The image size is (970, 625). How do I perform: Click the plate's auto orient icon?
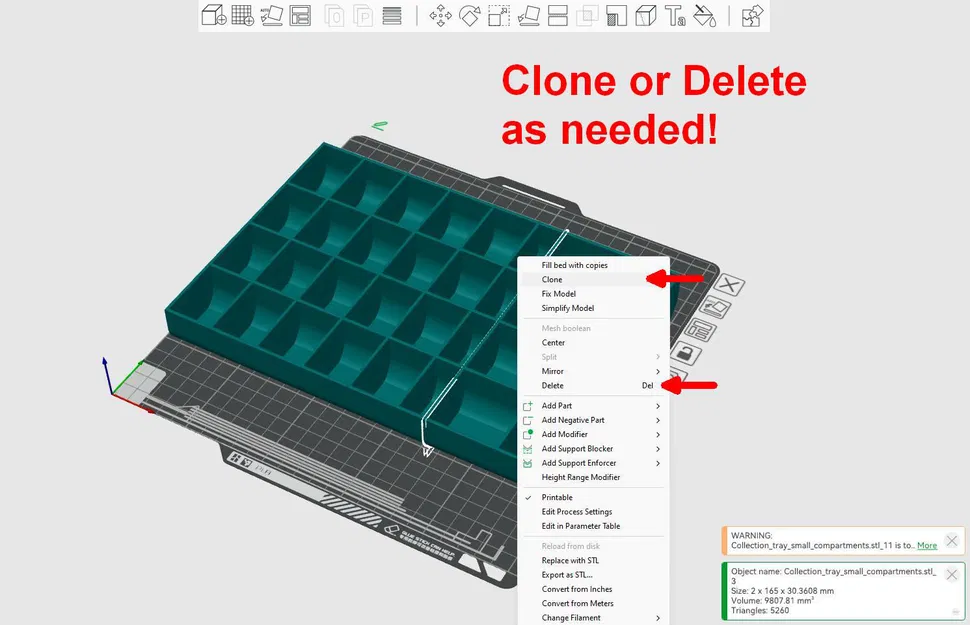(715, 307)
